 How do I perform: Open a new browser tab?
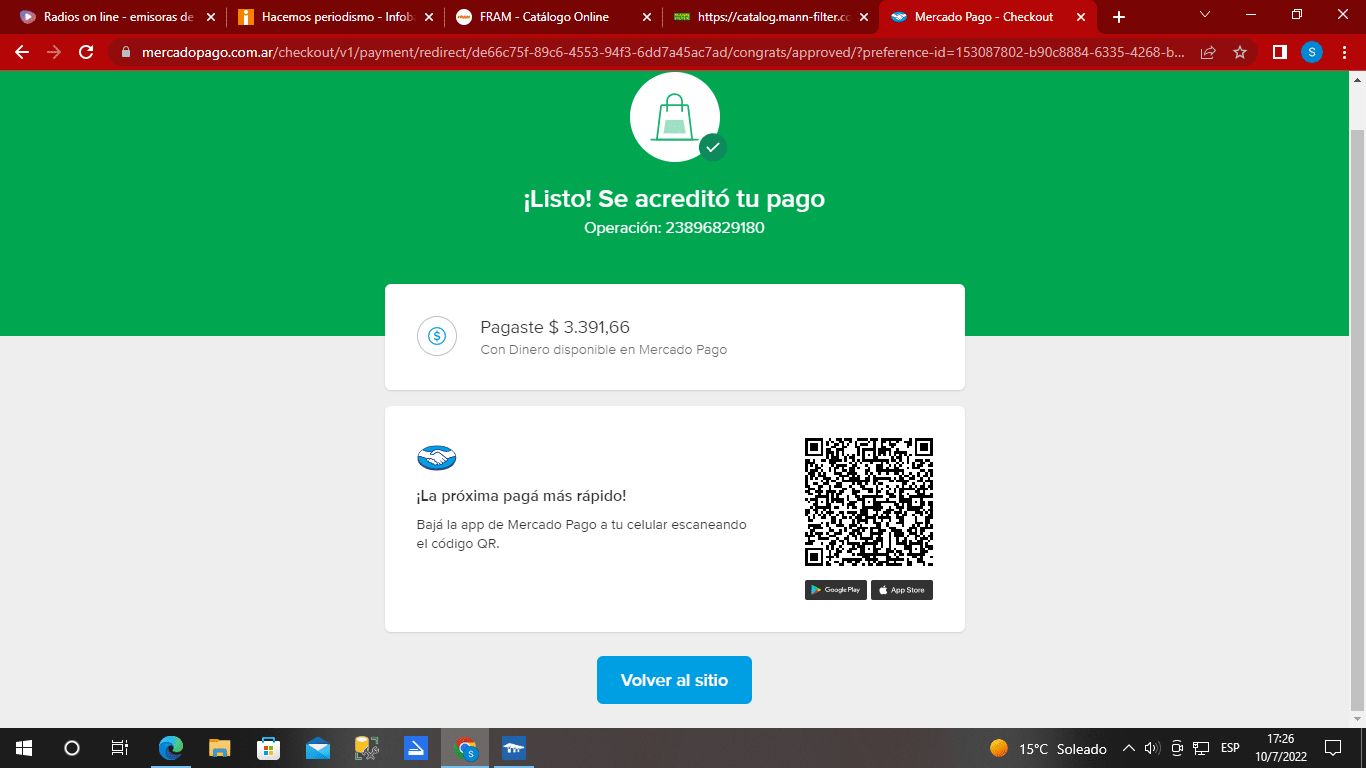pyautogui.click(x=1119, y=17)
